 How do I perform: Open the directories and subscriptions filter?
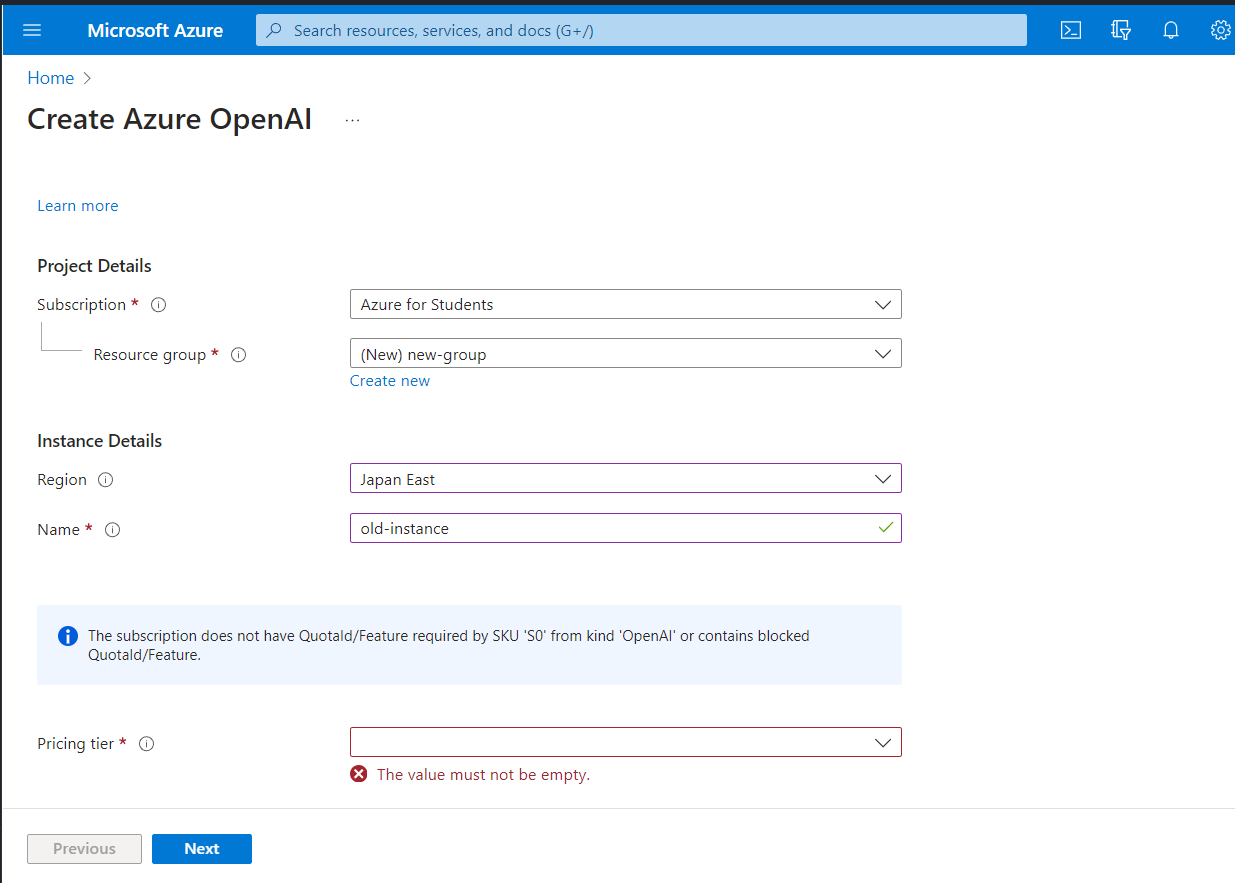[x=1120, y=30]
